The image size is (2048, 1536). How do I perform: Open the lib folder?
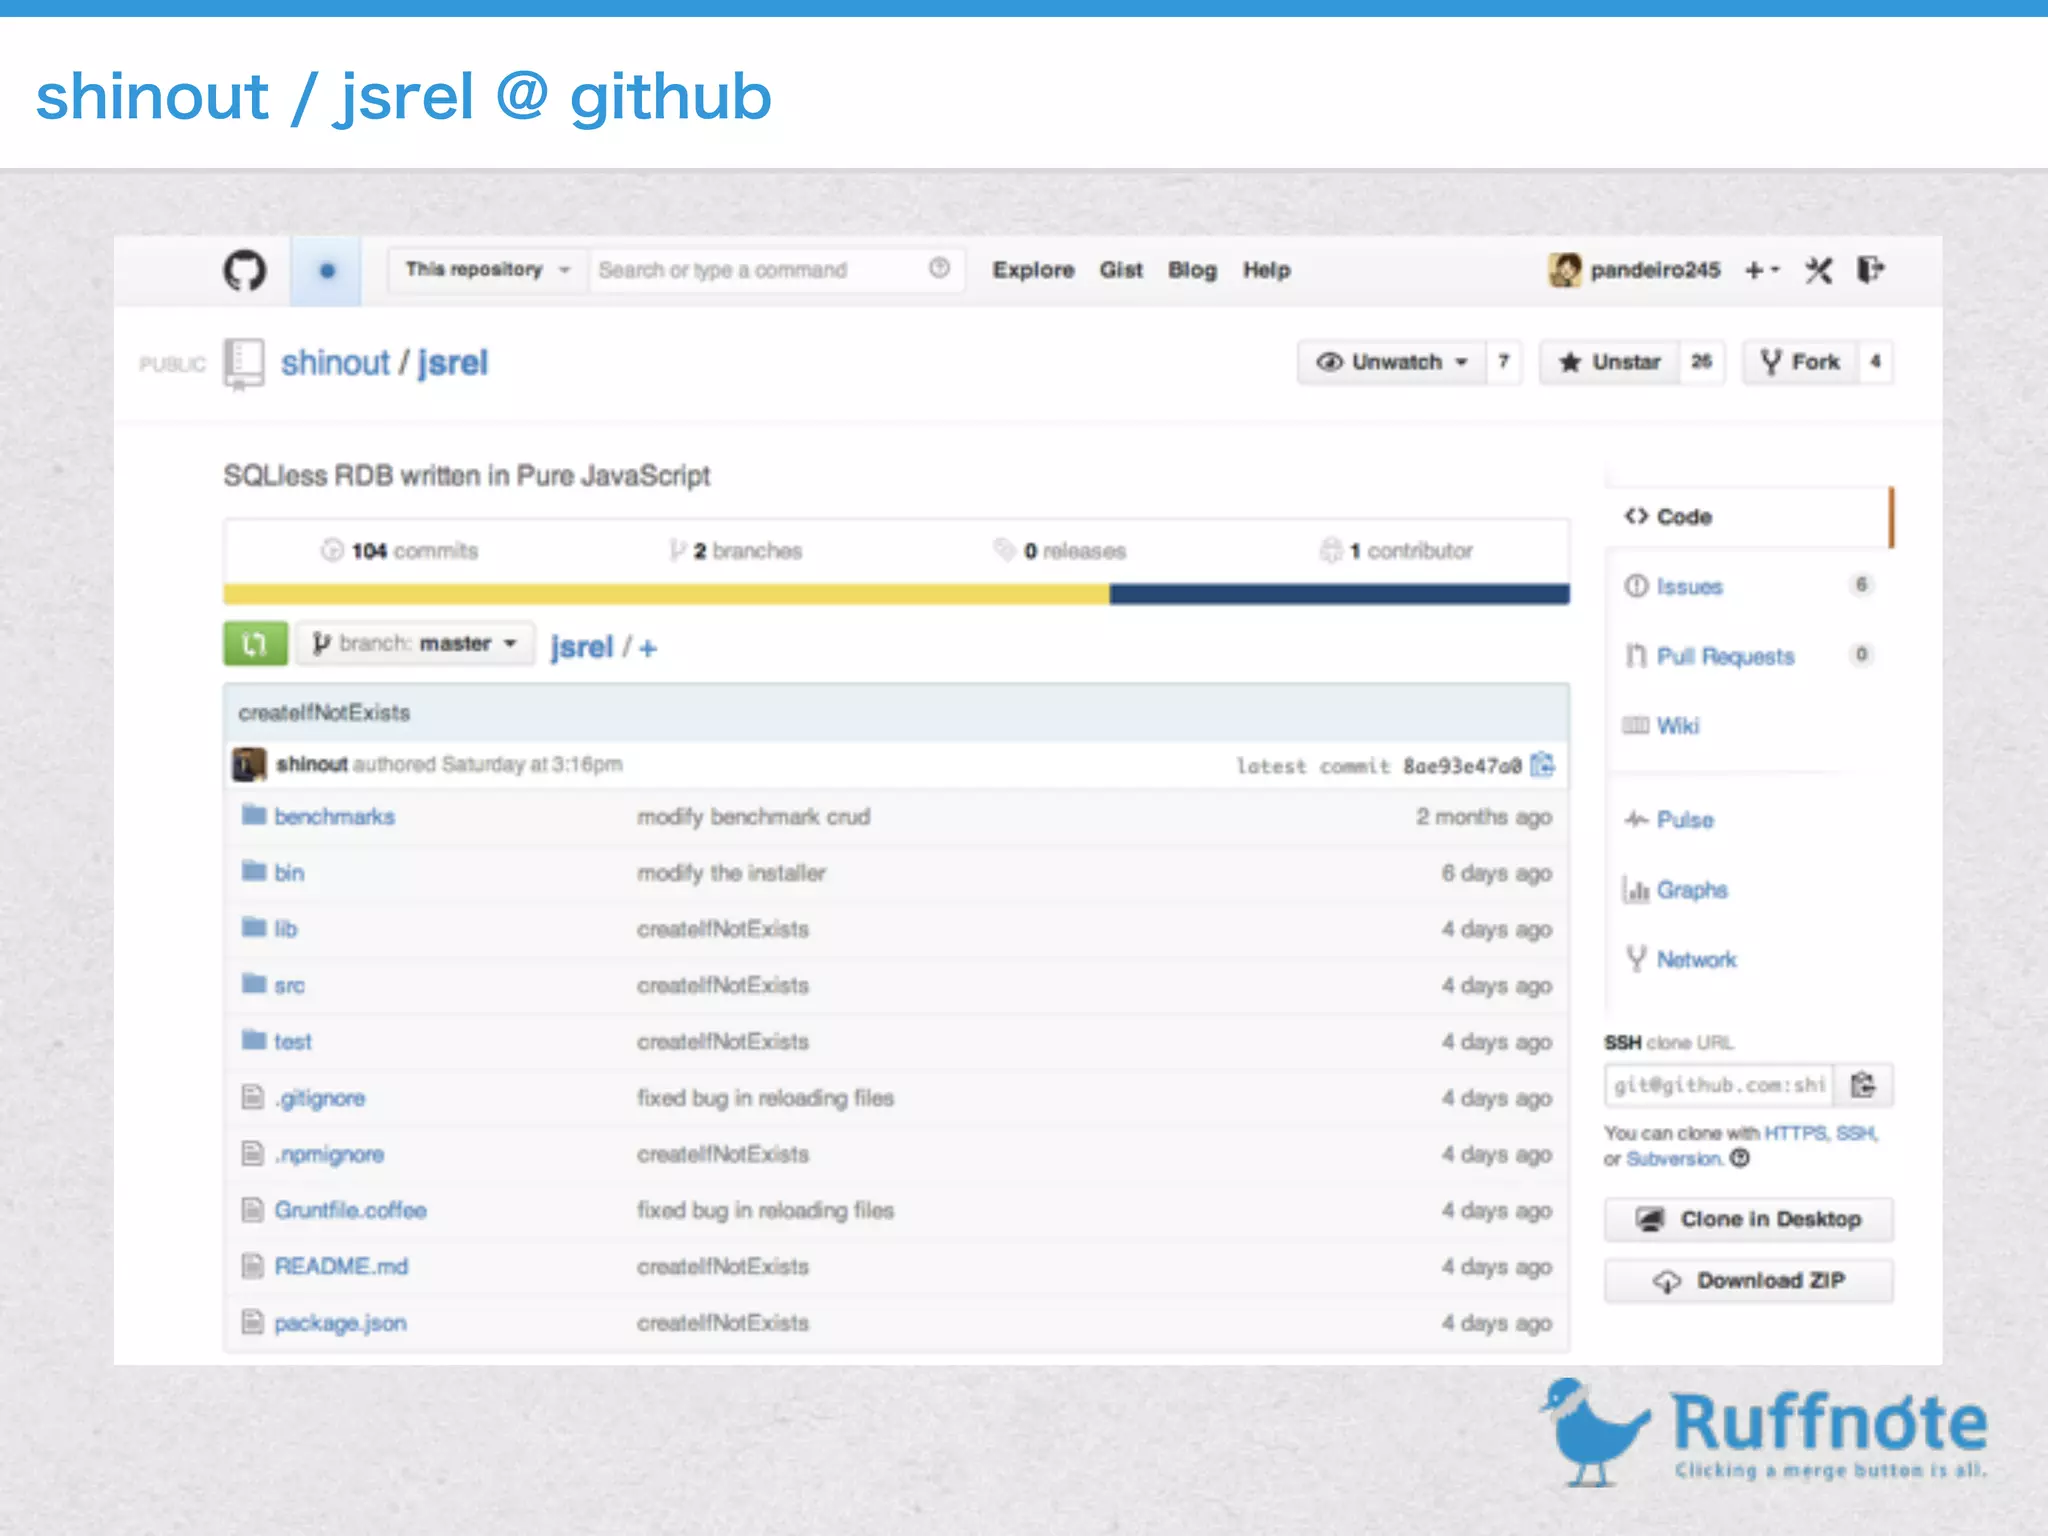click(x=285, y=929)
